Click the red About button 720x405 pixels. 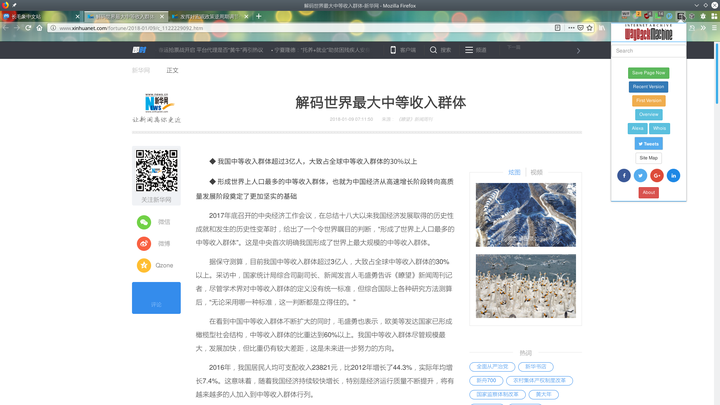[648, 192]
